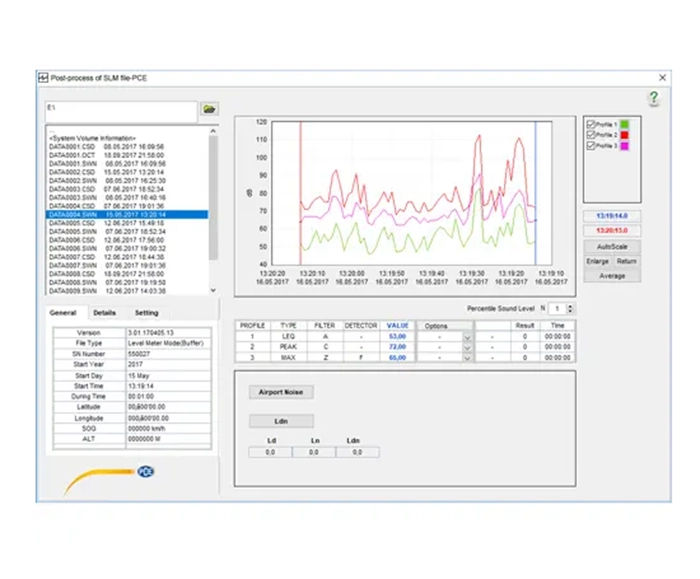The height and width of the screenshot is (579, 700).
Task: Close the Post-process window
Action: point(661,77)
